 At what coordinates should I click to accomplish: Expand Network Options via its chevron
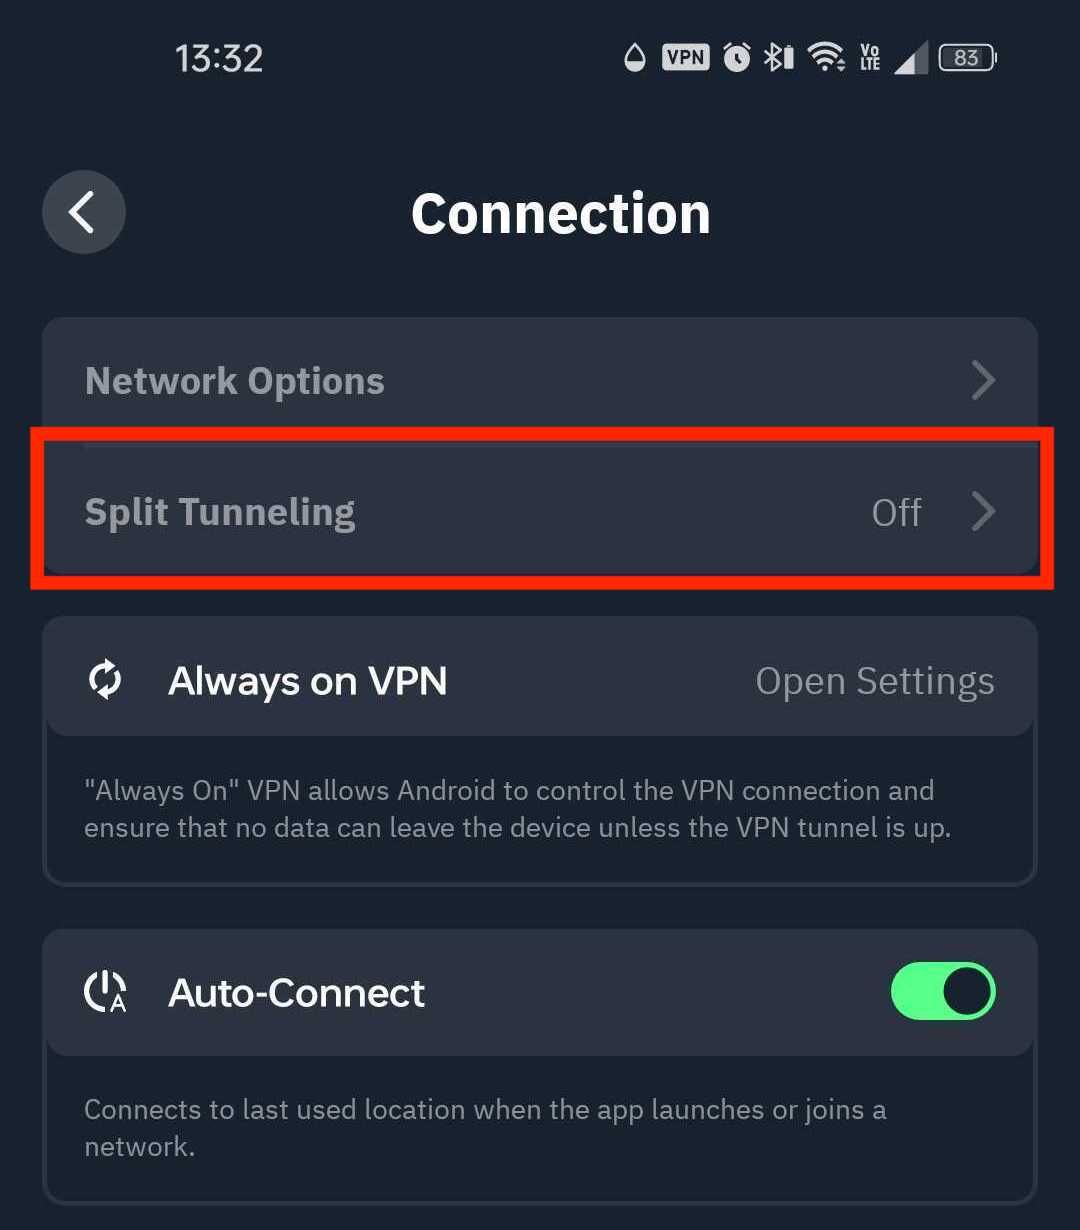point(985,380)
